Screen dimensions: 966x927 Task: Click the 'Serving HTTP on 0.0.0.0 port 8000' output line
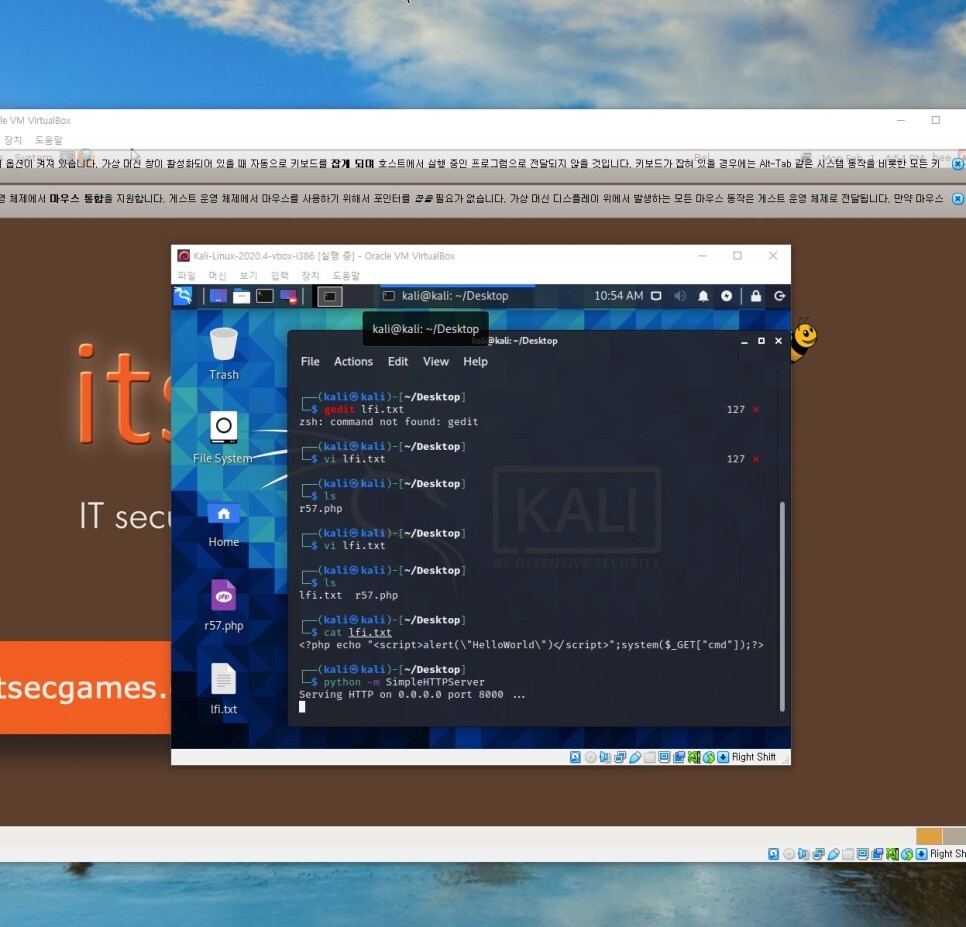pyautogui.click(x=412, y=694)
